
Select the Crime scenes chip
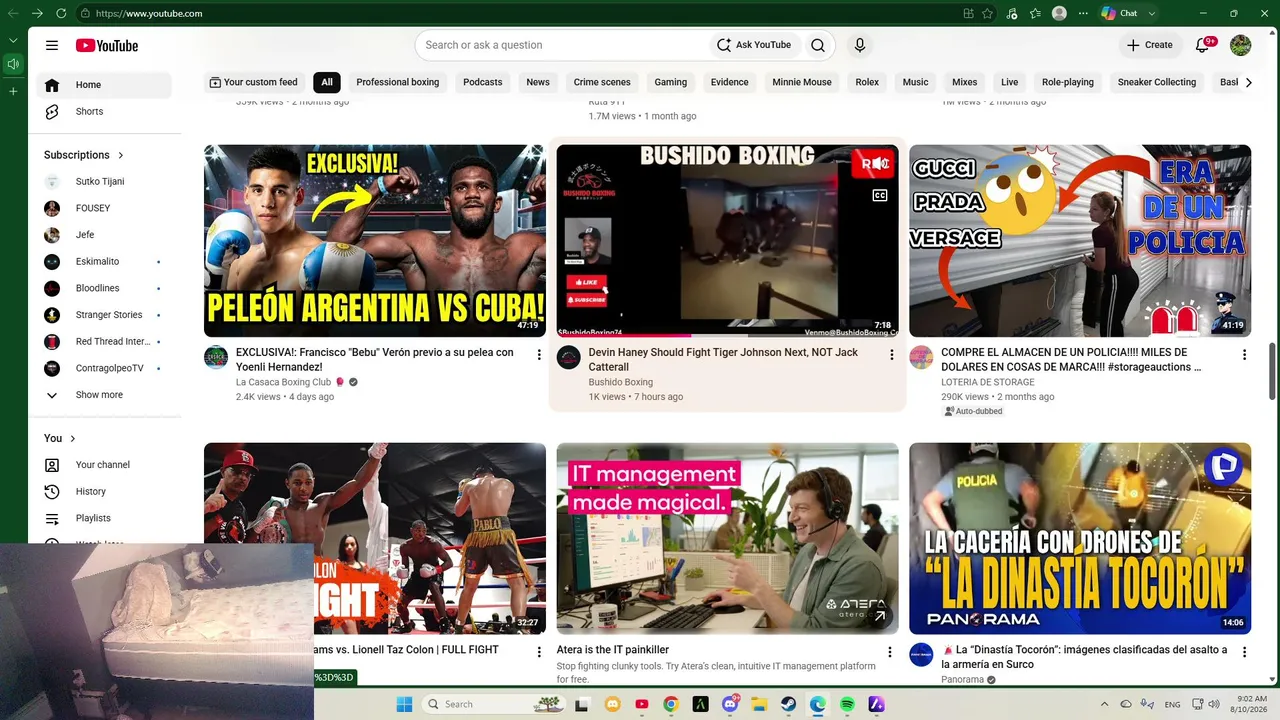coord(602,82)
